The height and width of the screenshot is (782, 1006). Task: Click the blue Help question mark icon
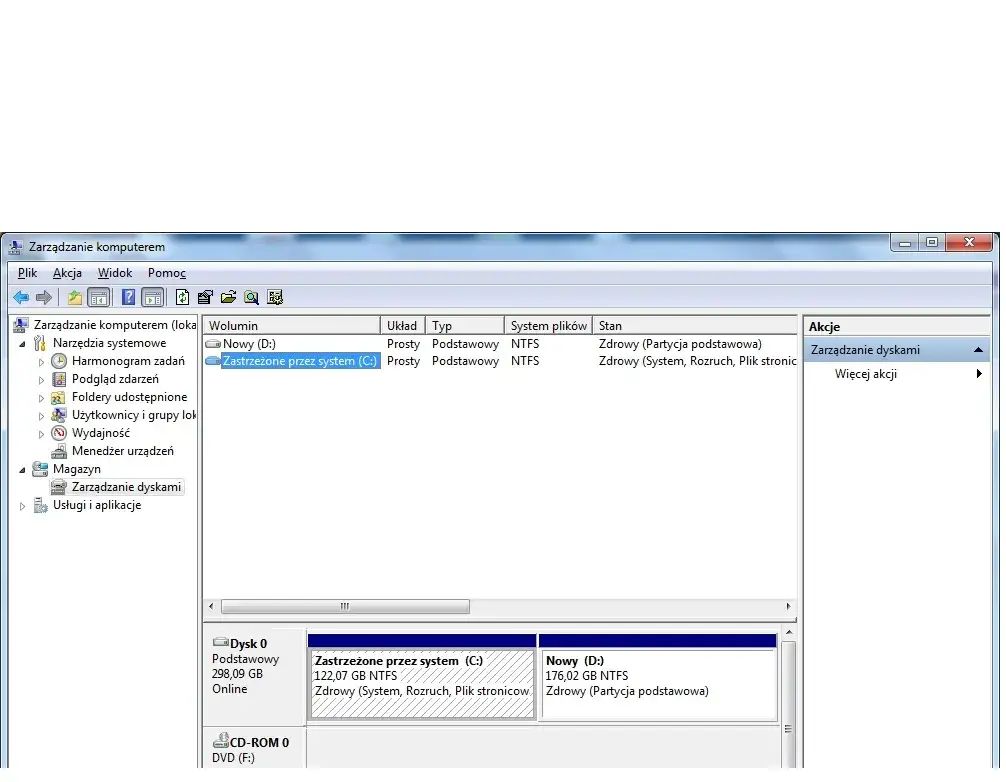129,297
